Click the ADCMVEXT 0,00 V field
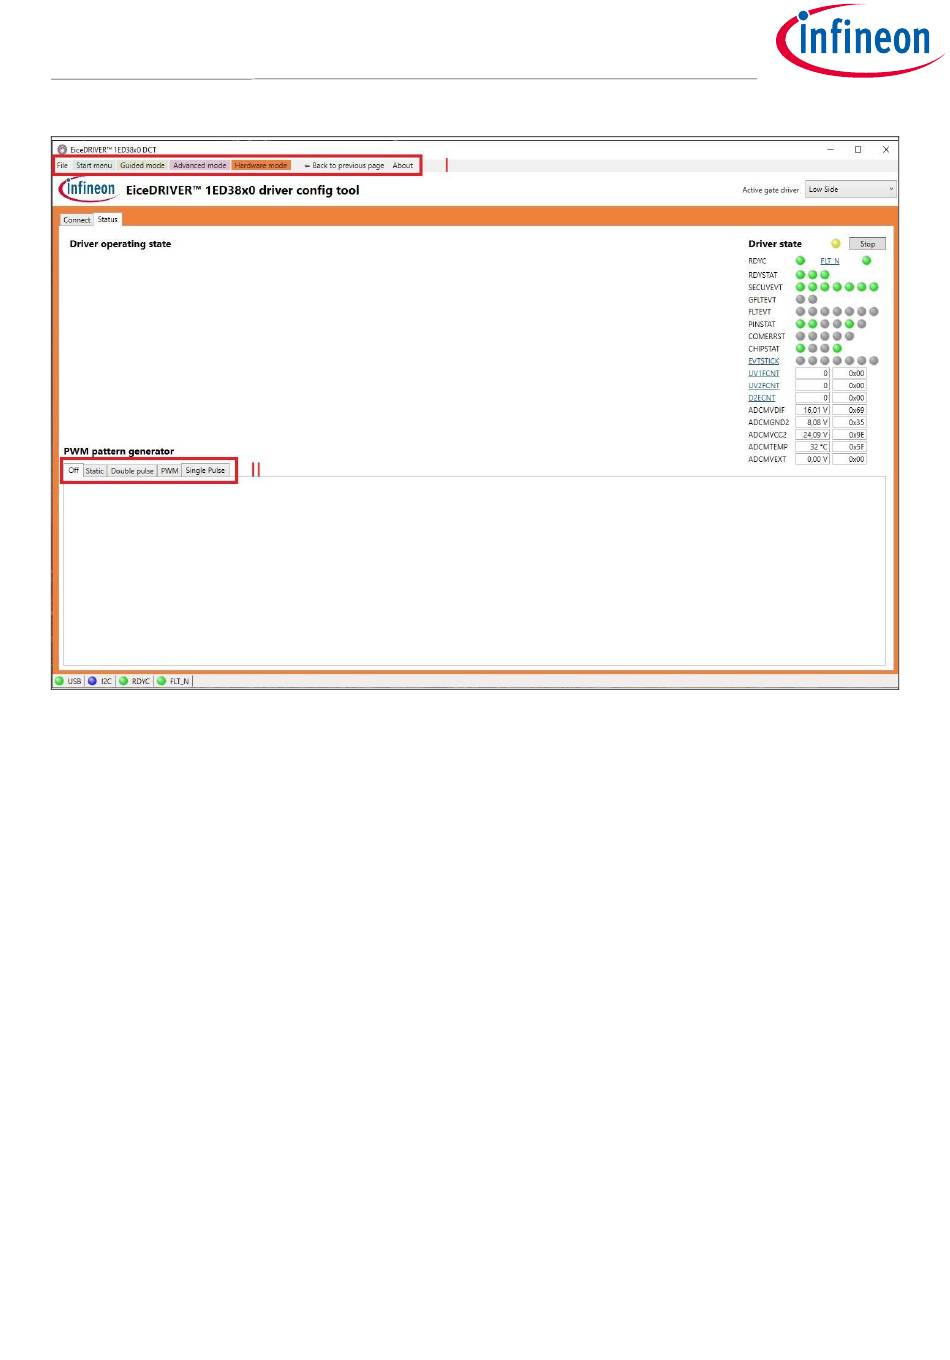Viewport: 950px width, 1360px height. point(812,460)
